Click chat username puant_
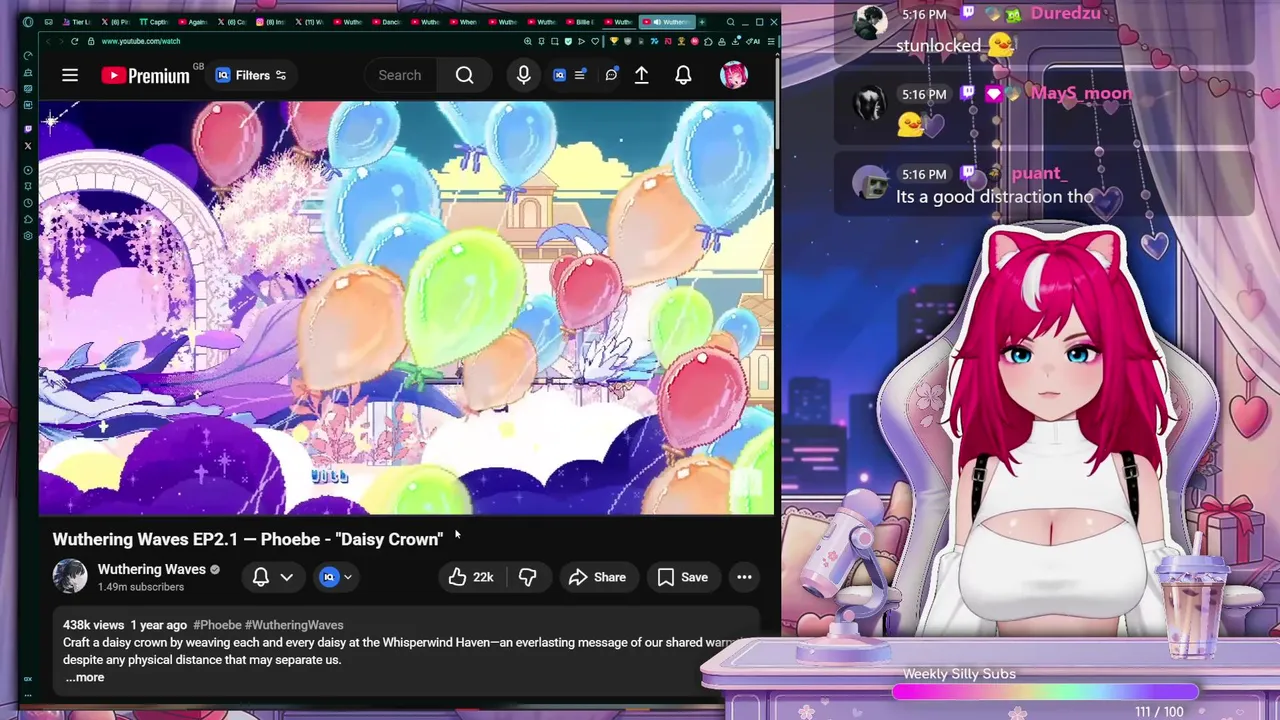The height and width of the screenshot is (720, 1280). 1039,173
